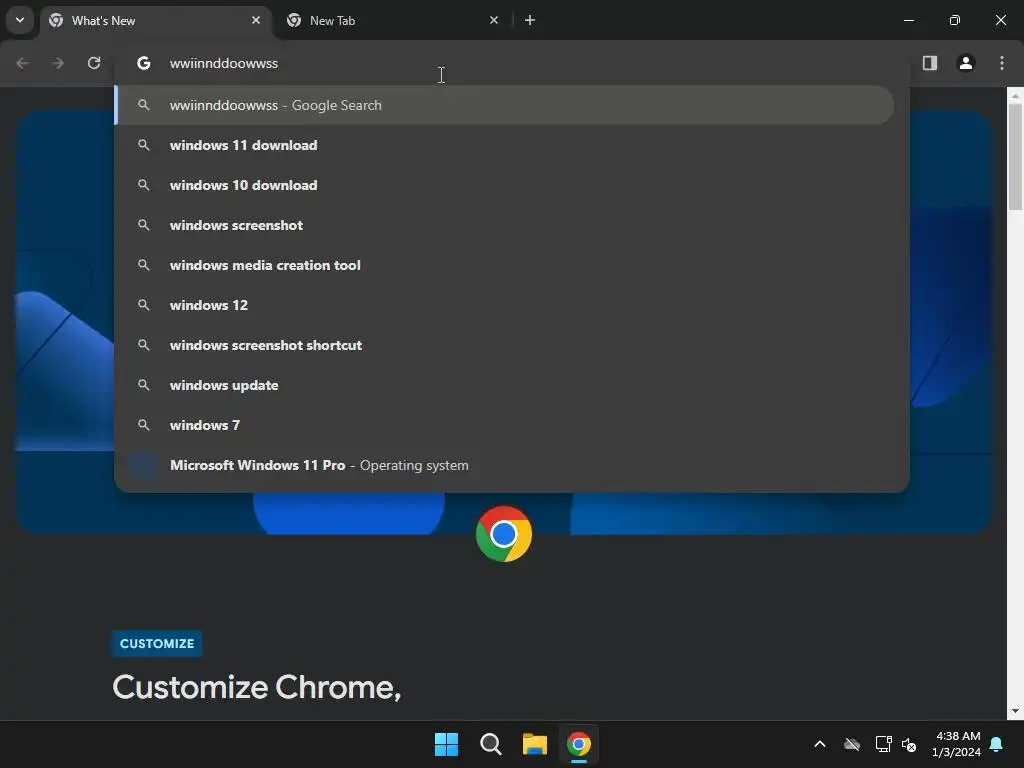This screenshot has width=1024, height=768.
Task: Select 'wwiinnddoowwss - Google Search' suggestion
Action: coord(504,105)
